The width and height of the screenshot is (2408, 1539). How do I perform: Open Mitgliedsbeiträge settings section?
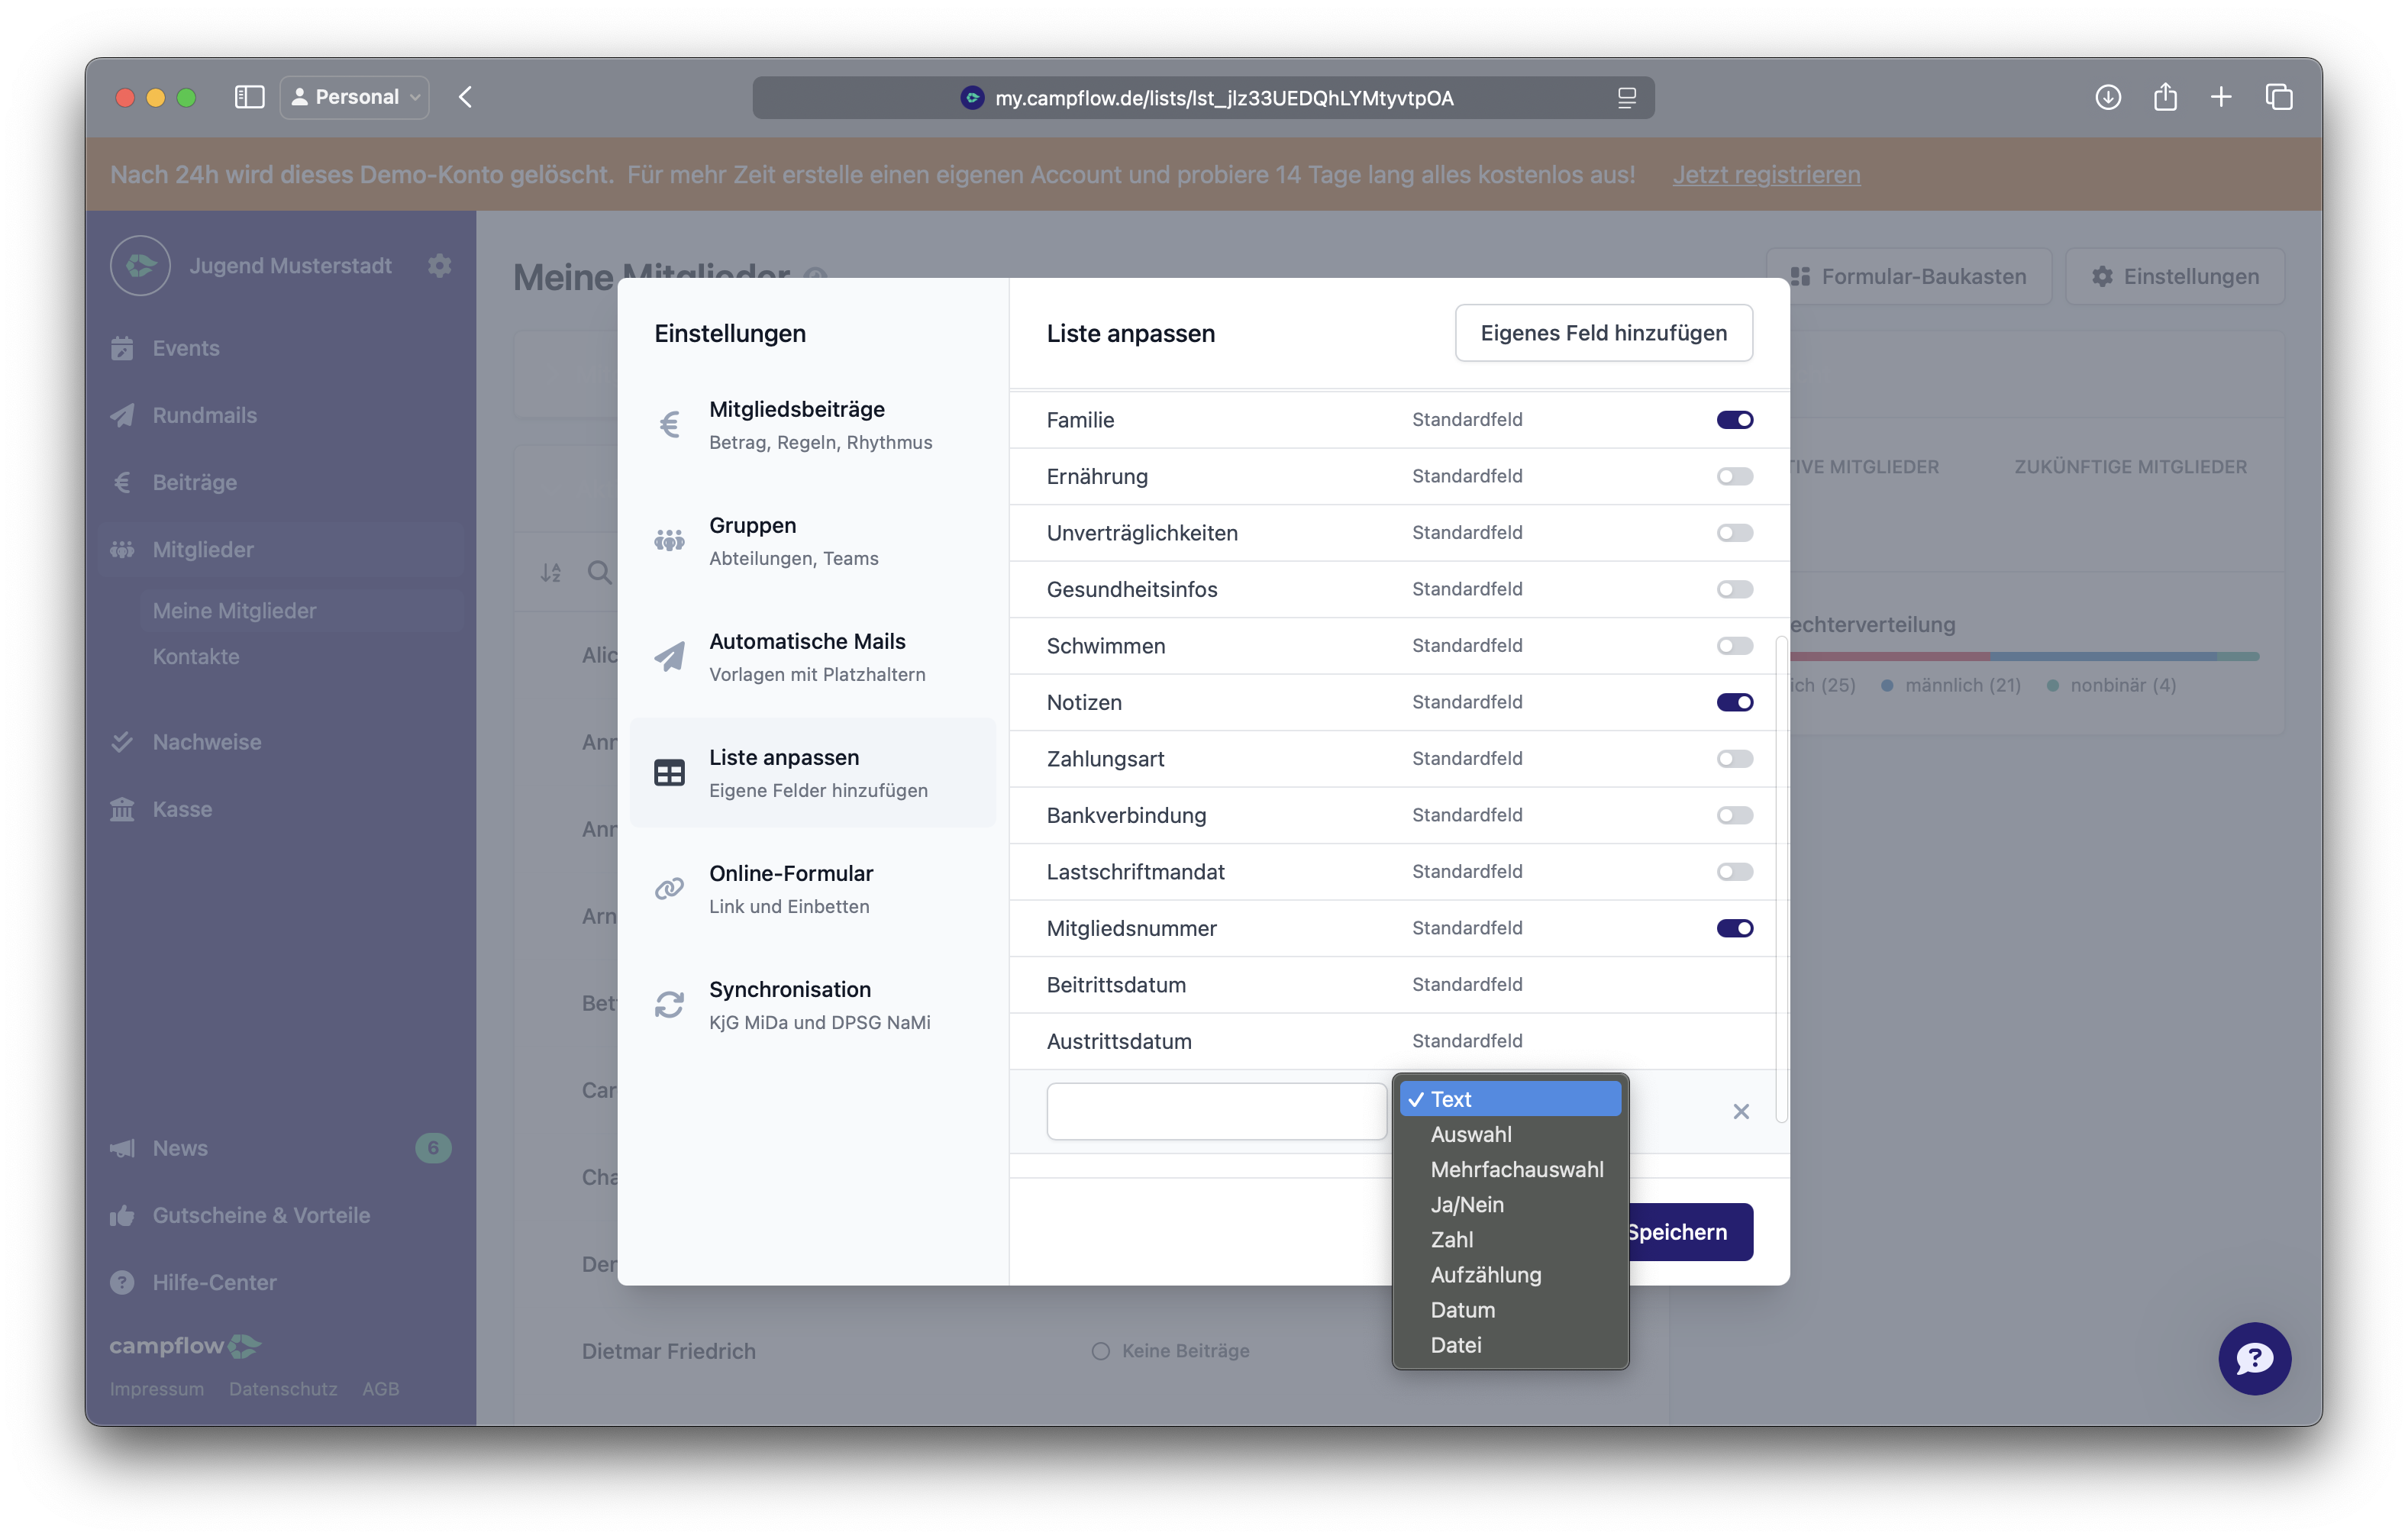pos(813,425)
